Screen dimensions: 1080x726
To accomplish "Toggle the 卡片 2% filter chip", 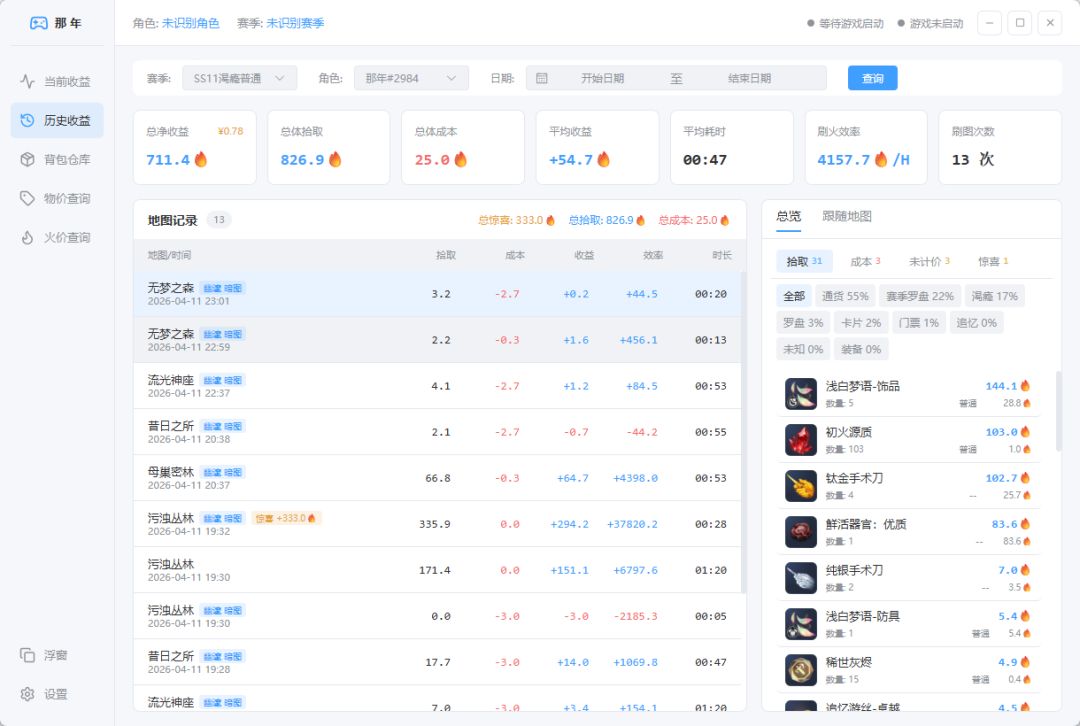I will (861, 322).
